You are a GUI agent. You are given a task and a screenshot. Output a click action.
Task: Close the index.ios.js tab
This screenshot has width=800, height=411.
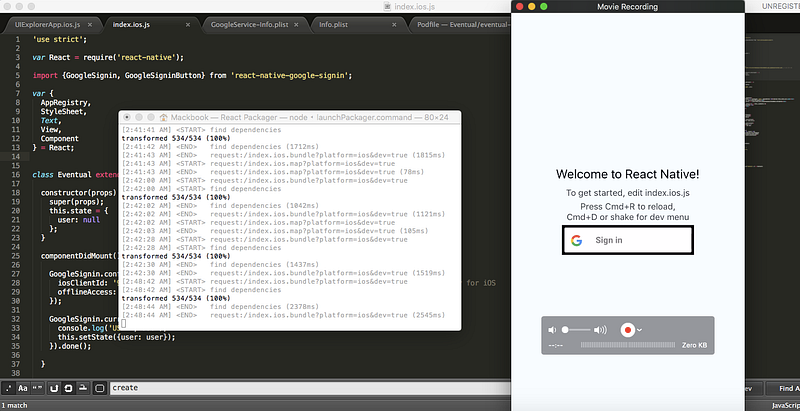tap(188, 24)
